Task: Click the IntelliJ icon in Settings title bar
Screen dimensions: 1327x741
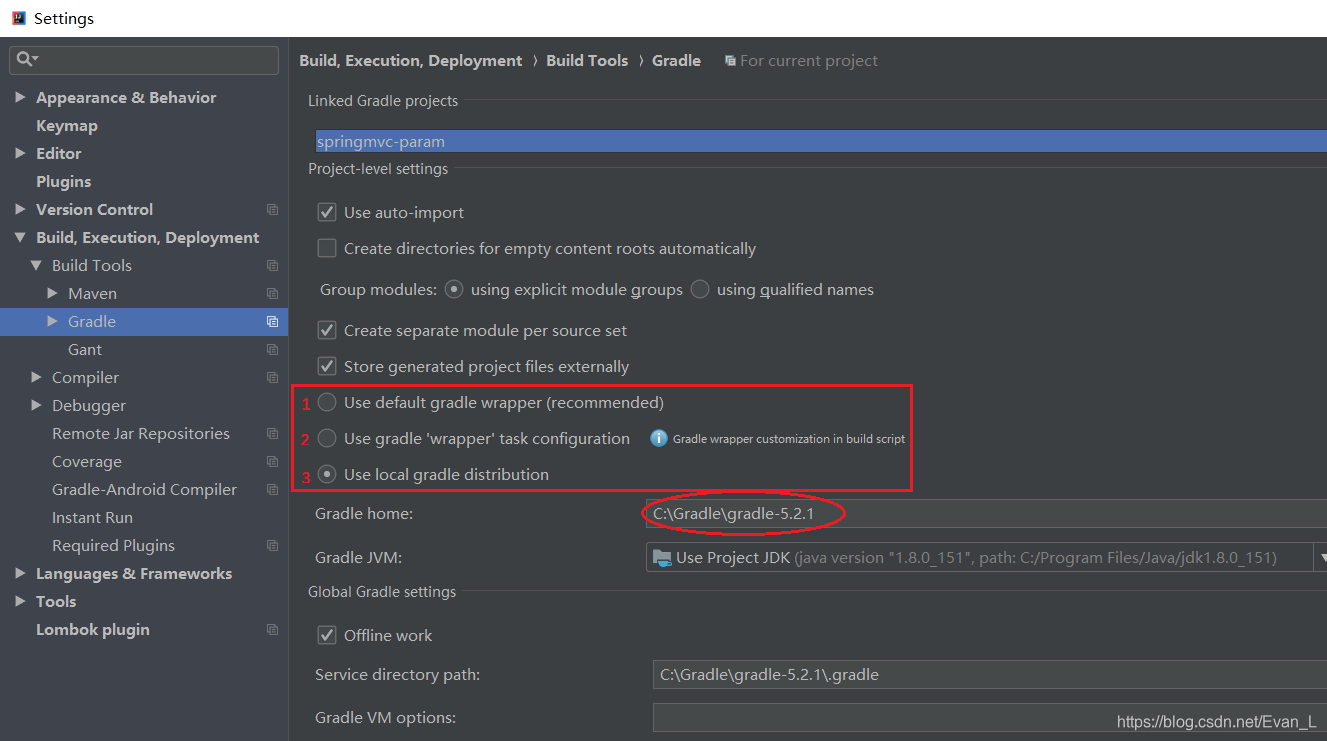Action: point(18,18)
